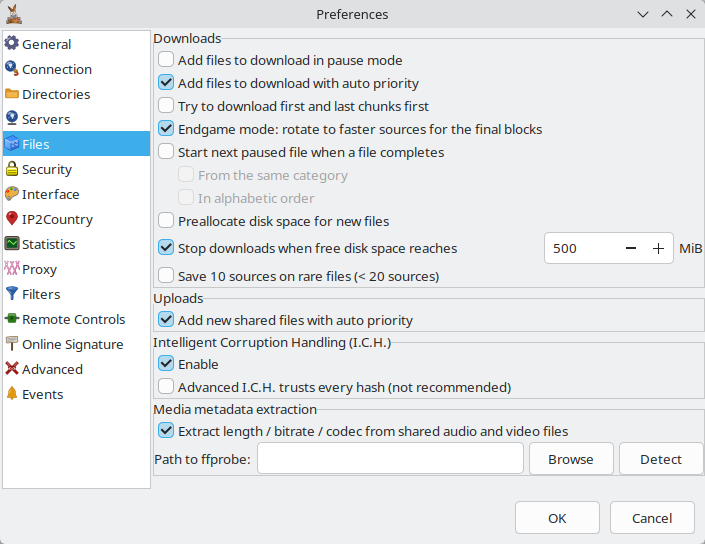Click the Online Signature icon
Screen dimensions: 705x544
(12, 343)
